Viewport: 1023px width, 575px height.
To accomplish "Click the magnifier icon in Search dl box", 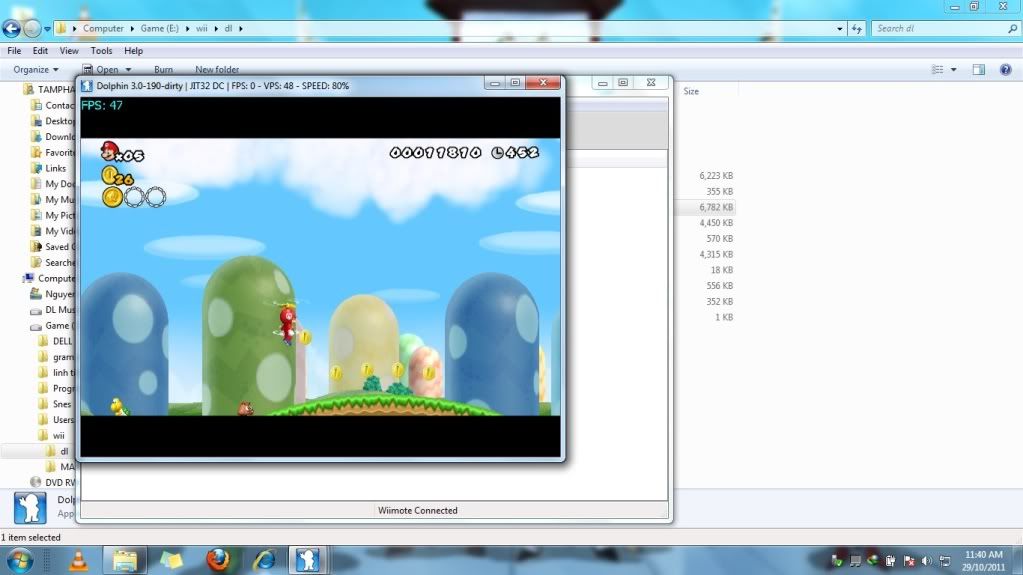I will tap(1012, 29).
